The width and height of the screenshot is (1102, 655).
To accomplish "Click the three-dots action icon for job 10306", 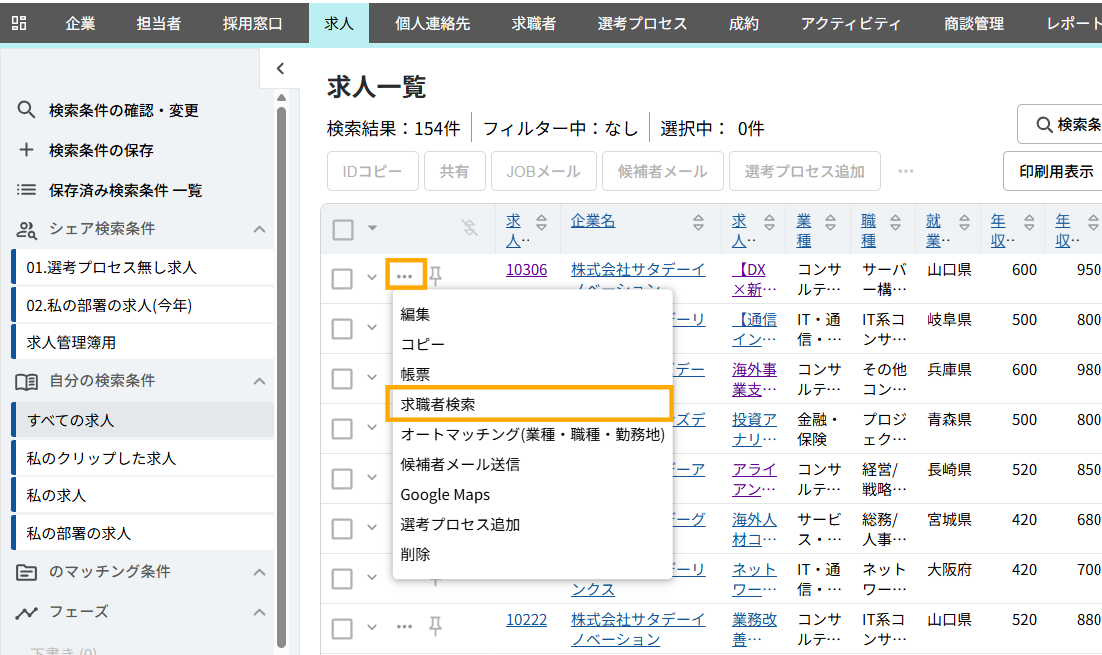I will (x=405, y=274).
